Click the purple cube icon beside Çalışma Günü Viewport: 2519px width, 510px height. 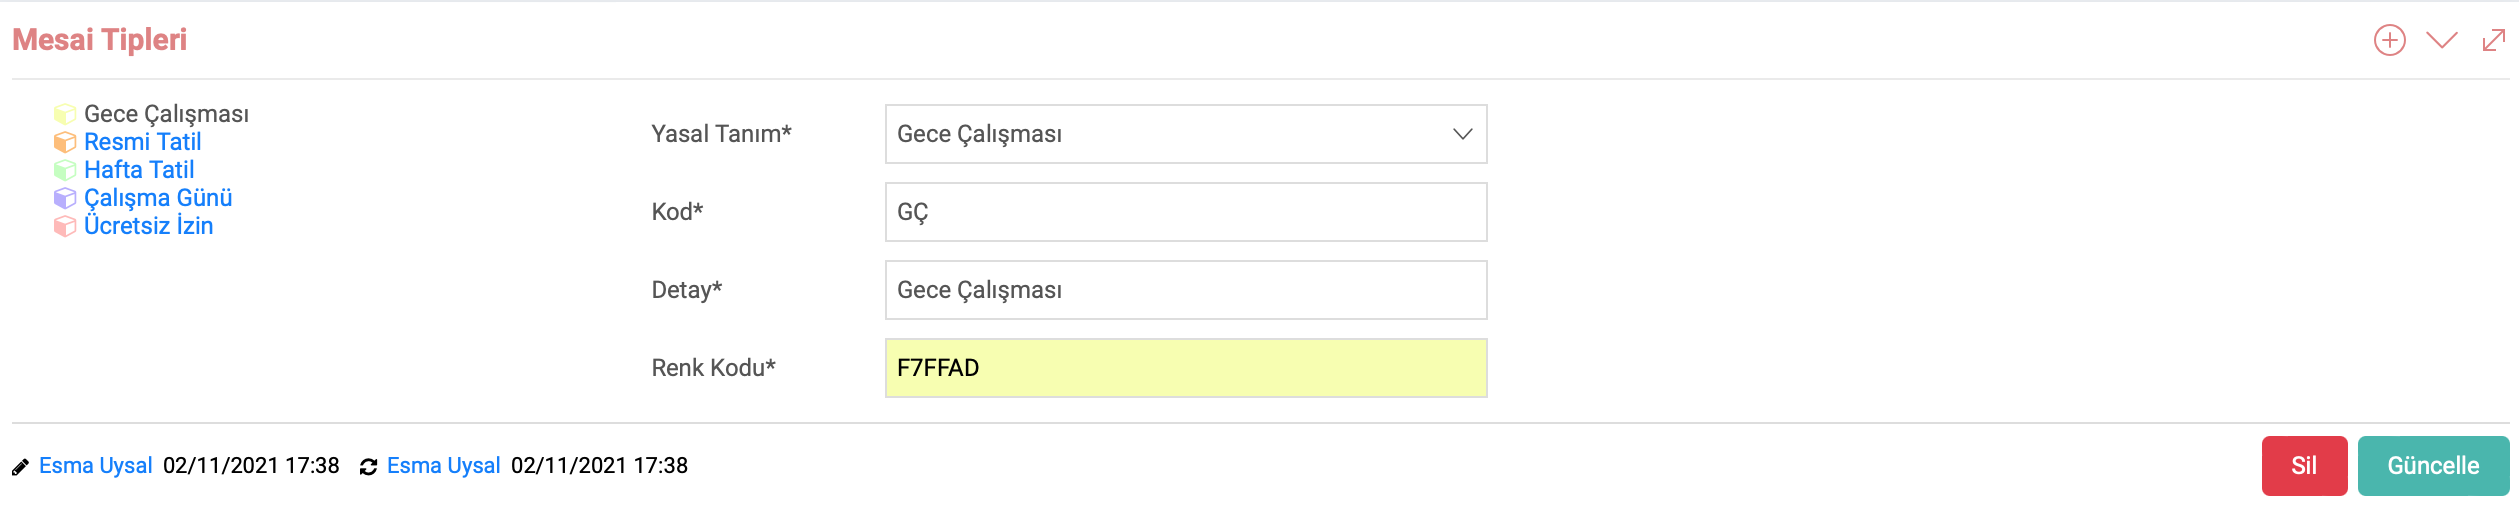65,198
